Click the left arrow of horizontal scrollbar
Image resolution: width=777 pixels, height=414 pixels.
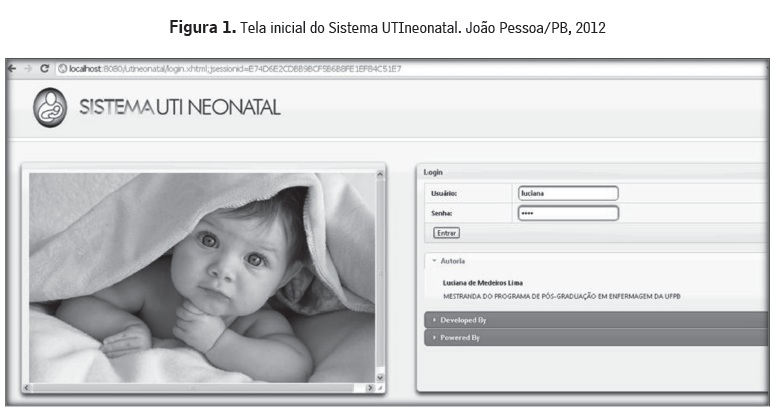point(26,388)
